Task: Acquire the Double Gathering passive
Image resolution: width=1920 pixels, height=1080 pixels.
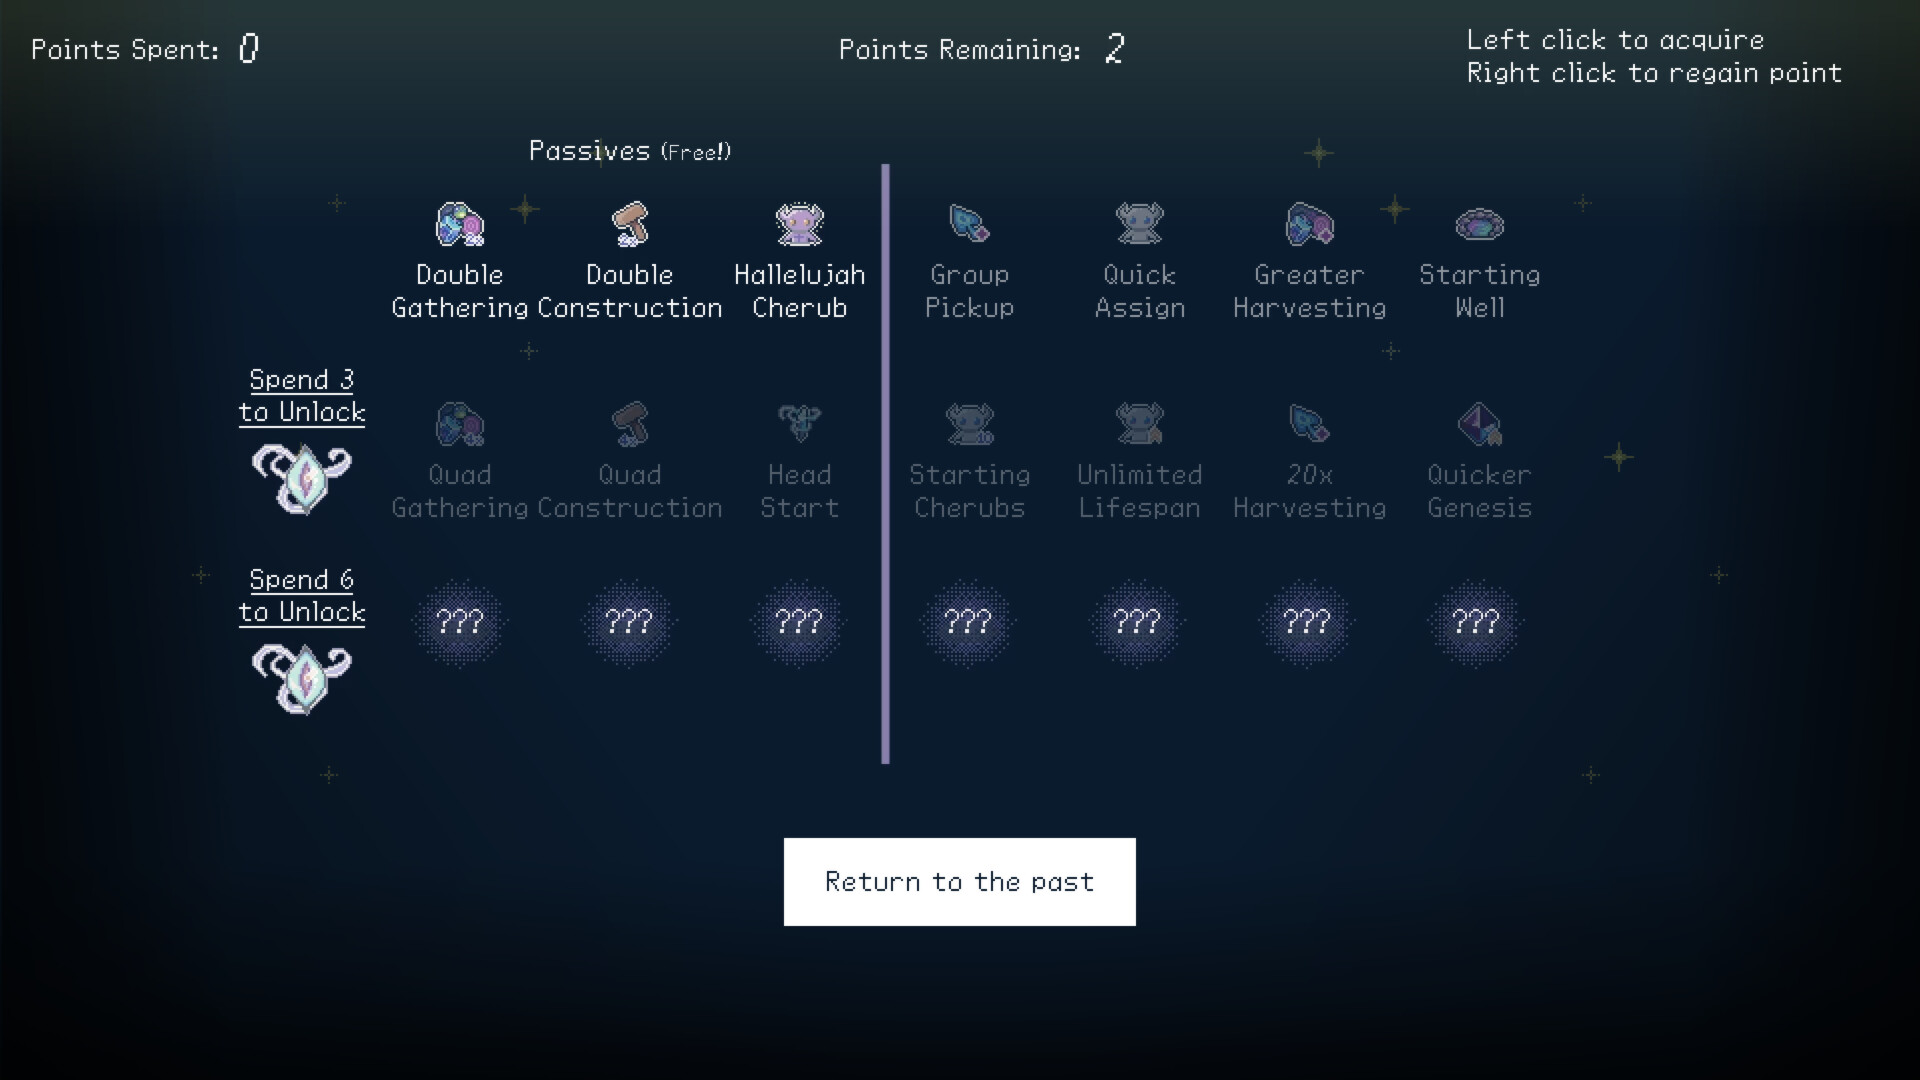Action: (459, 225)
